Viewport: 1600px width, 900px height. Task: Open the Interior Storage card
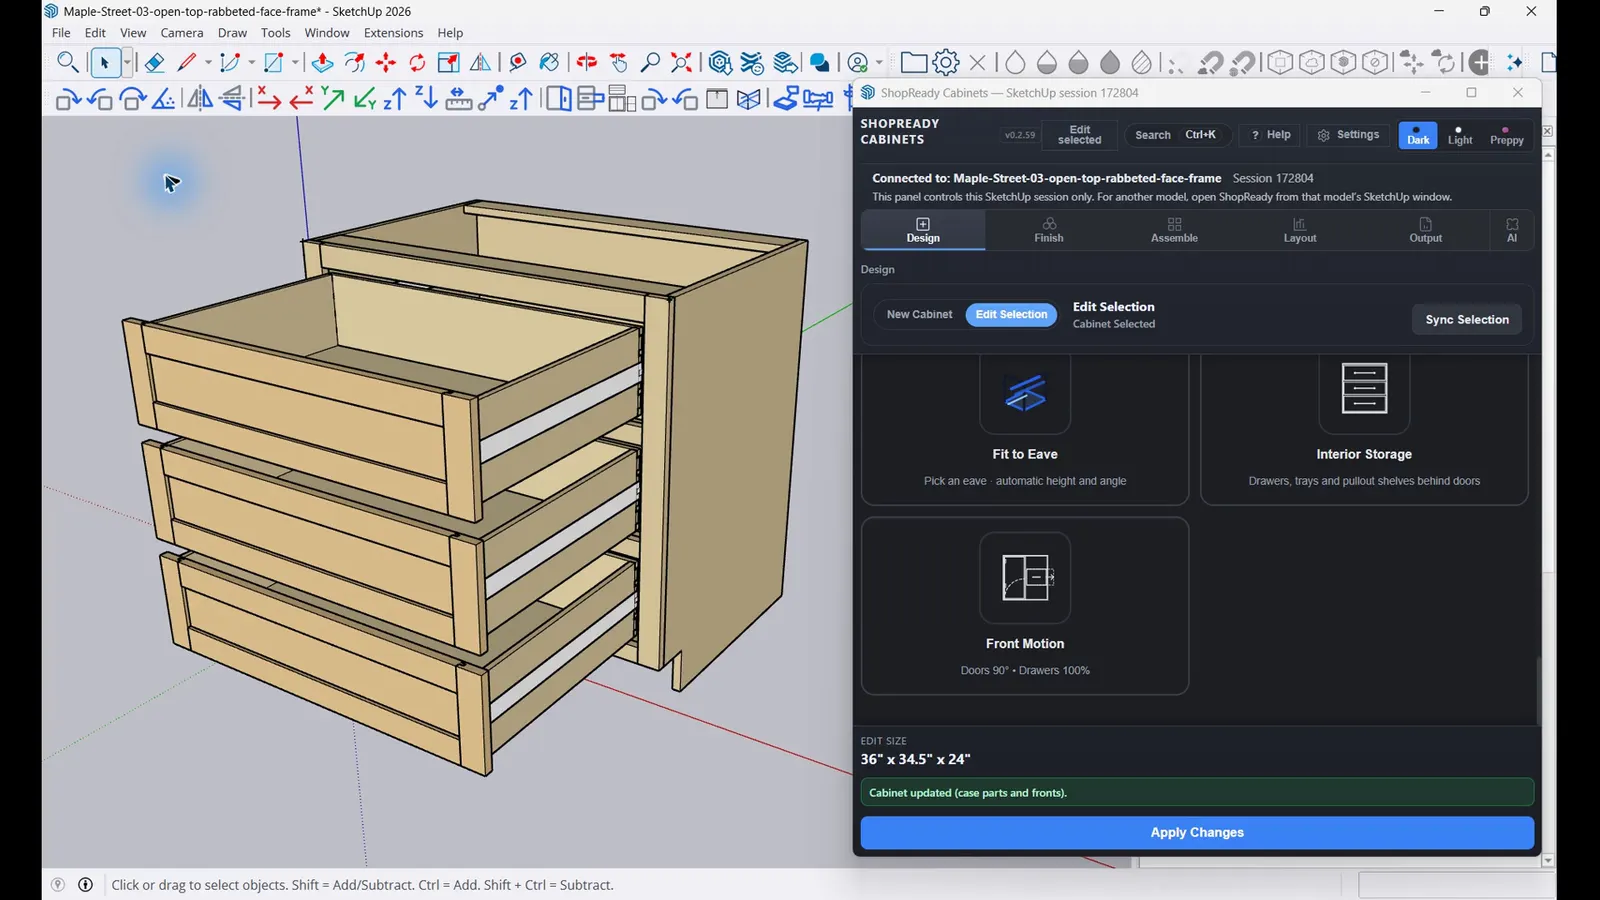[x=1364, y=429]
